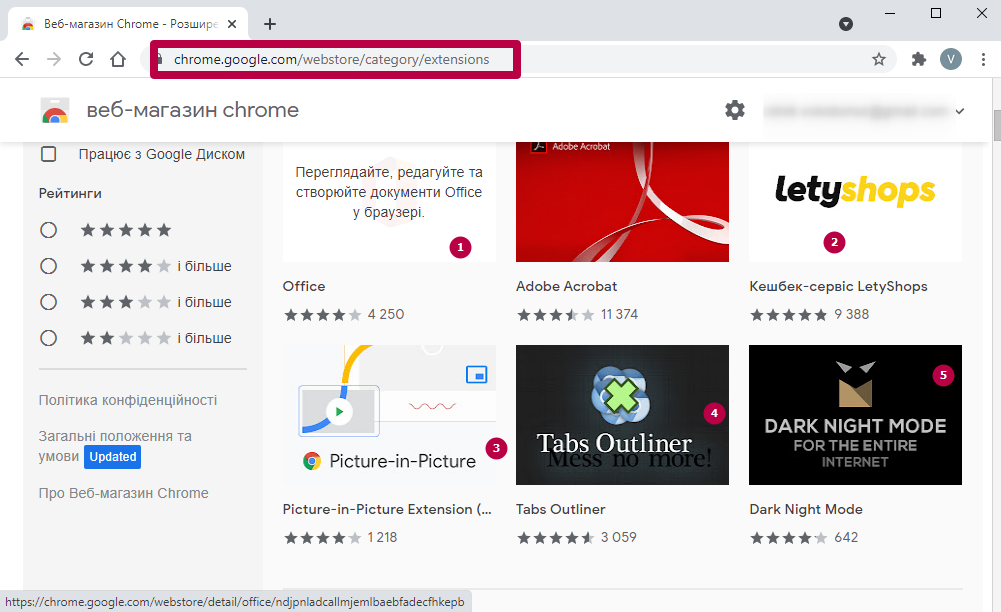Open the LetyShops extension thumbnail
Image resolution: width=1001 pixels, height=612 pixels.
[855, 202]
